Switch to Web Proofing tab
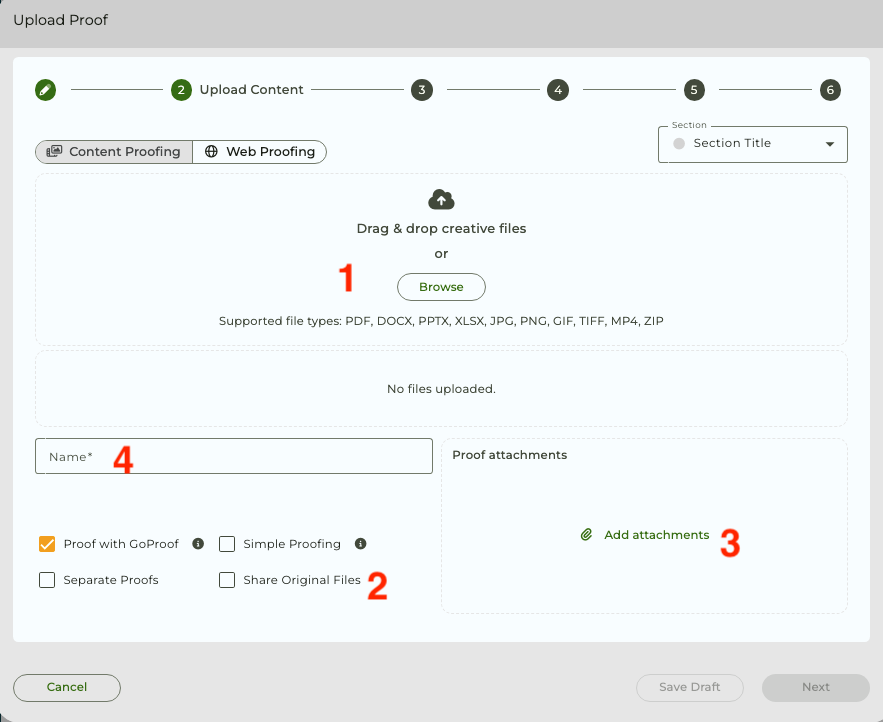The width and height of the screenshot is (883, 722). 260,152
